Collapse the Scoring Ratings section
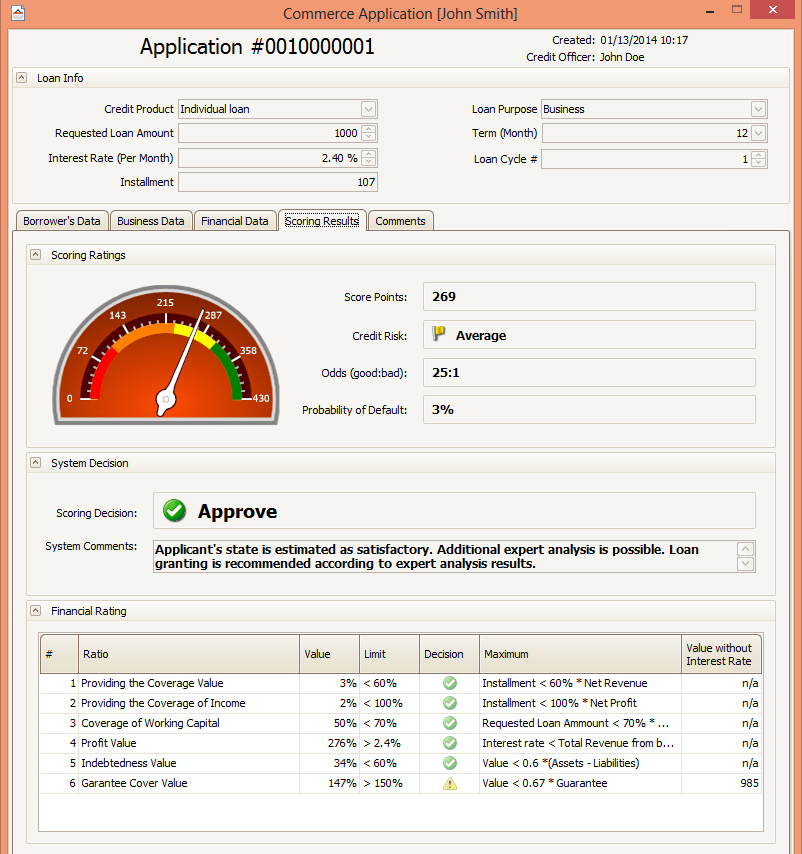802x854 pixels. click(37, 255)
